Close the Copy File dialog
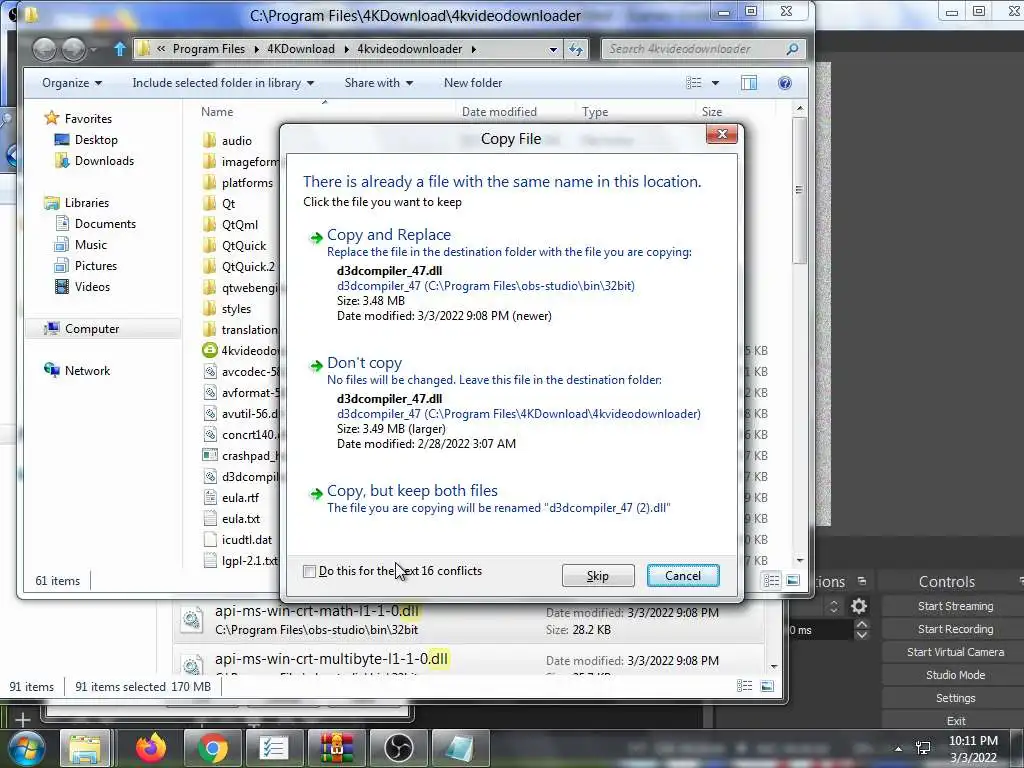The height and width of the screenshot is (768, 1024). [722, 135]
